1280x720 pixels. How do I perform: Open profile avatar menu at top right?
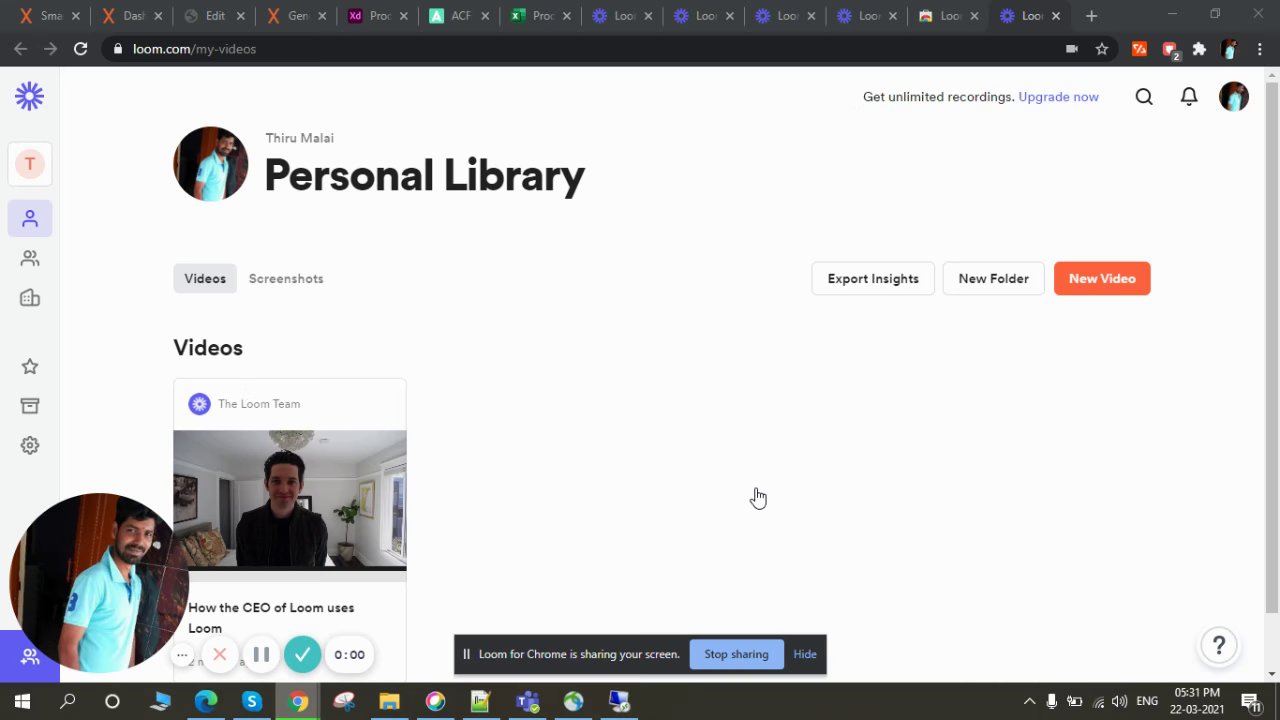pyautogui.click(x=1234, y=96)
